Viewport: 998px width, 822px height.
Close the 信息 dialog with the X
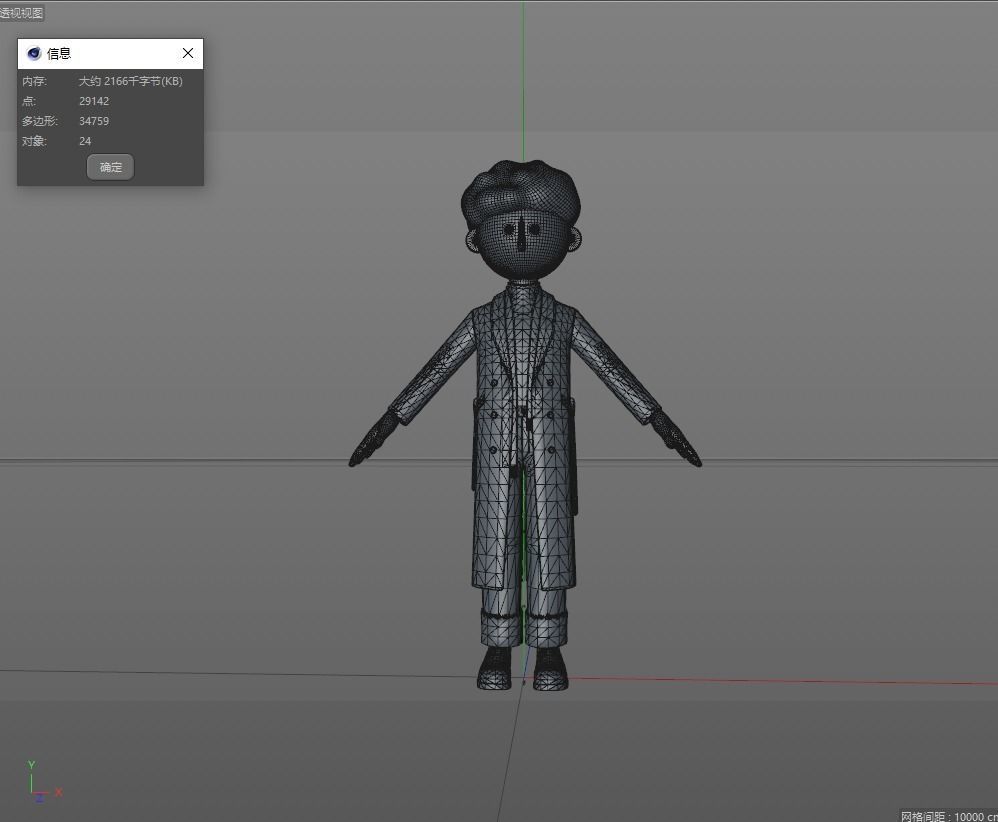188,53
